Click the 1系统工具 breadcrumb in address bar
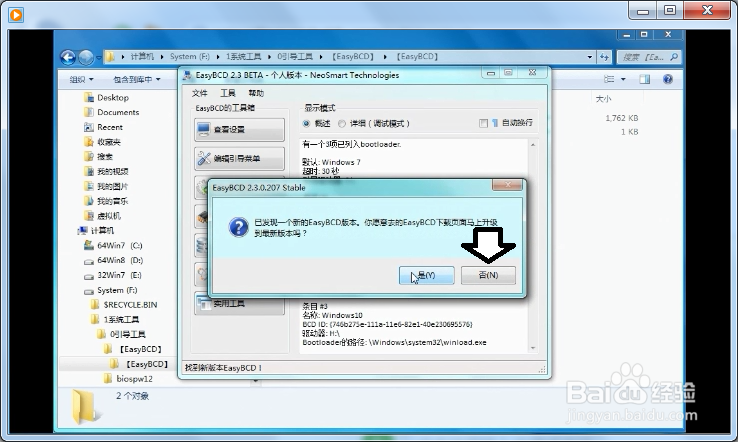The width and height of the screenshot is (738, 442). [x=243, y=56]
